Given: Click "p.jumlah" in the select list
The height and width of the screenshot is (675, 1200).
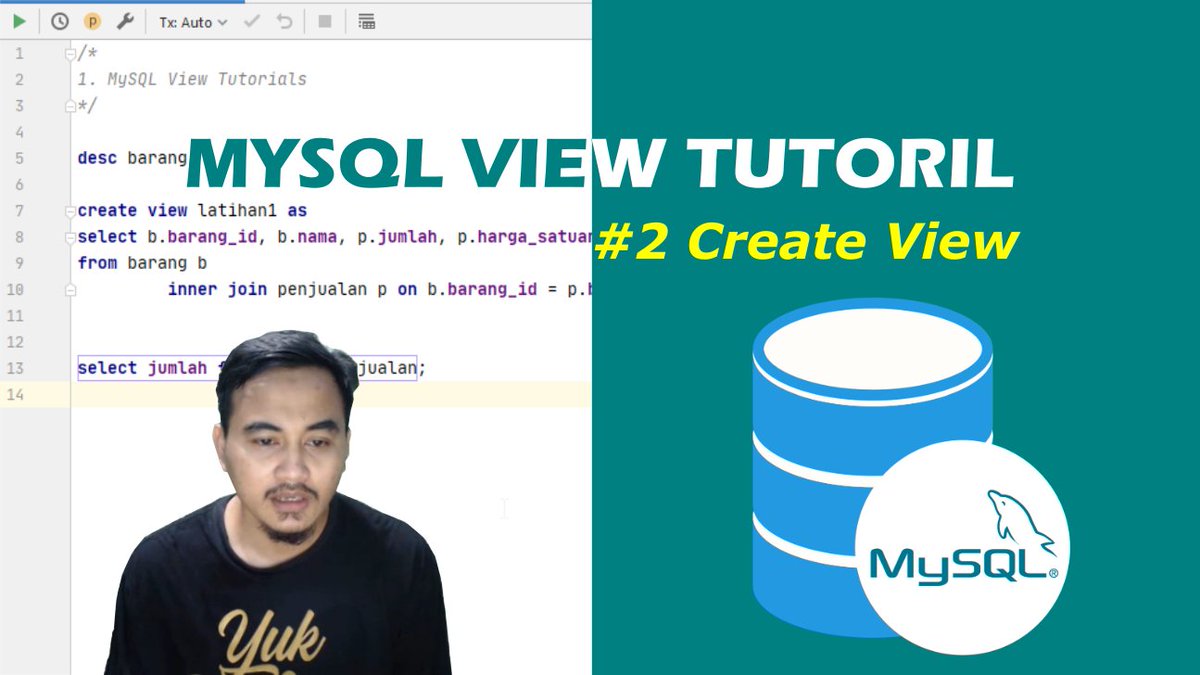Looking at the screenshot, I should click(398, 237).
